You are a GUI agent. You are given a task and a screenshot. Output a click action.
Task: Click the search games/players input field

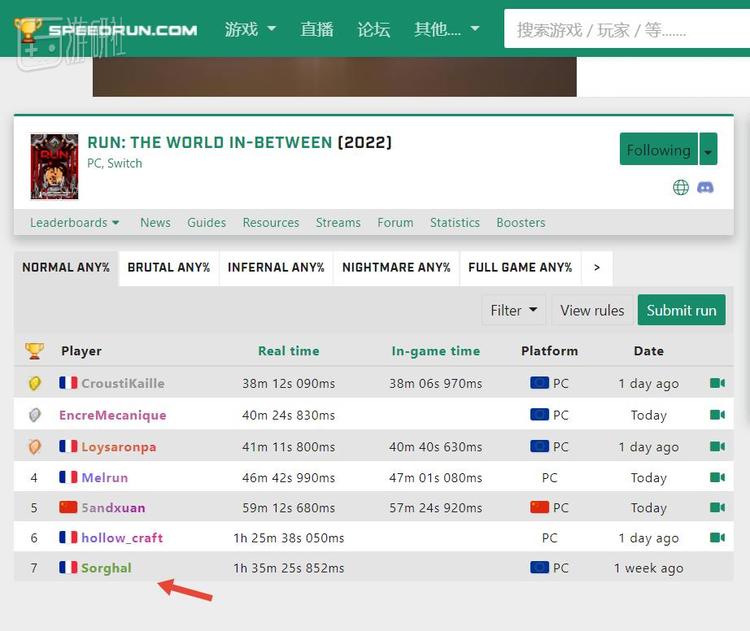pos(627,29)
